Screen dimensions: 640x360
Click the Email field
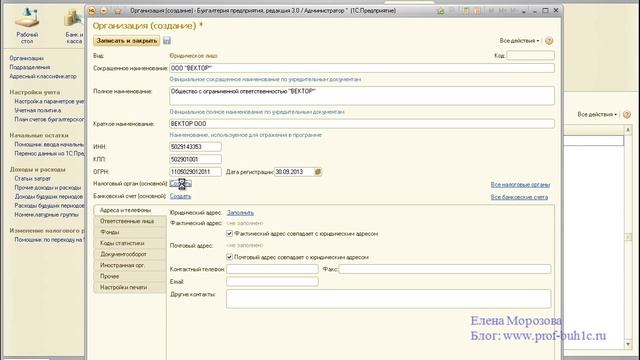tap(272, 282)
